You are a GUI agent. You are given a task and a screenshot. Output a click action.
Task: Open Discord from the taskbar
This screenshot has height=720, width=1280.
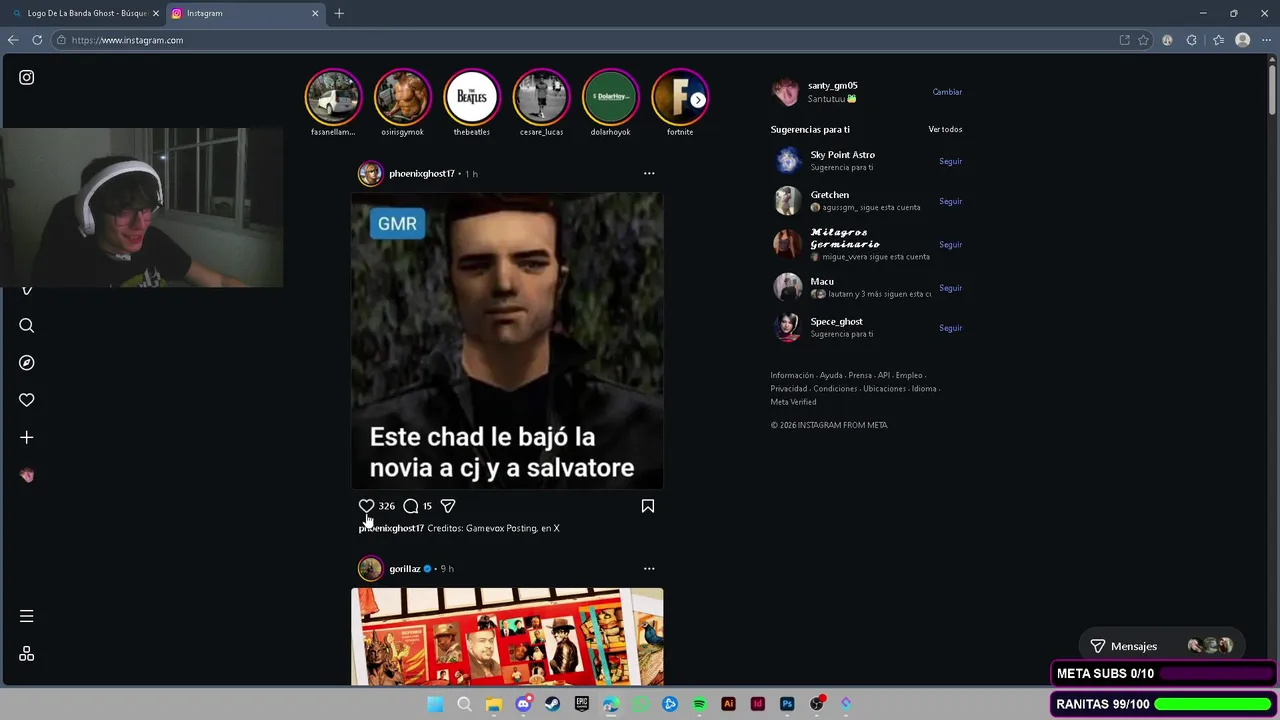[523, 704]
